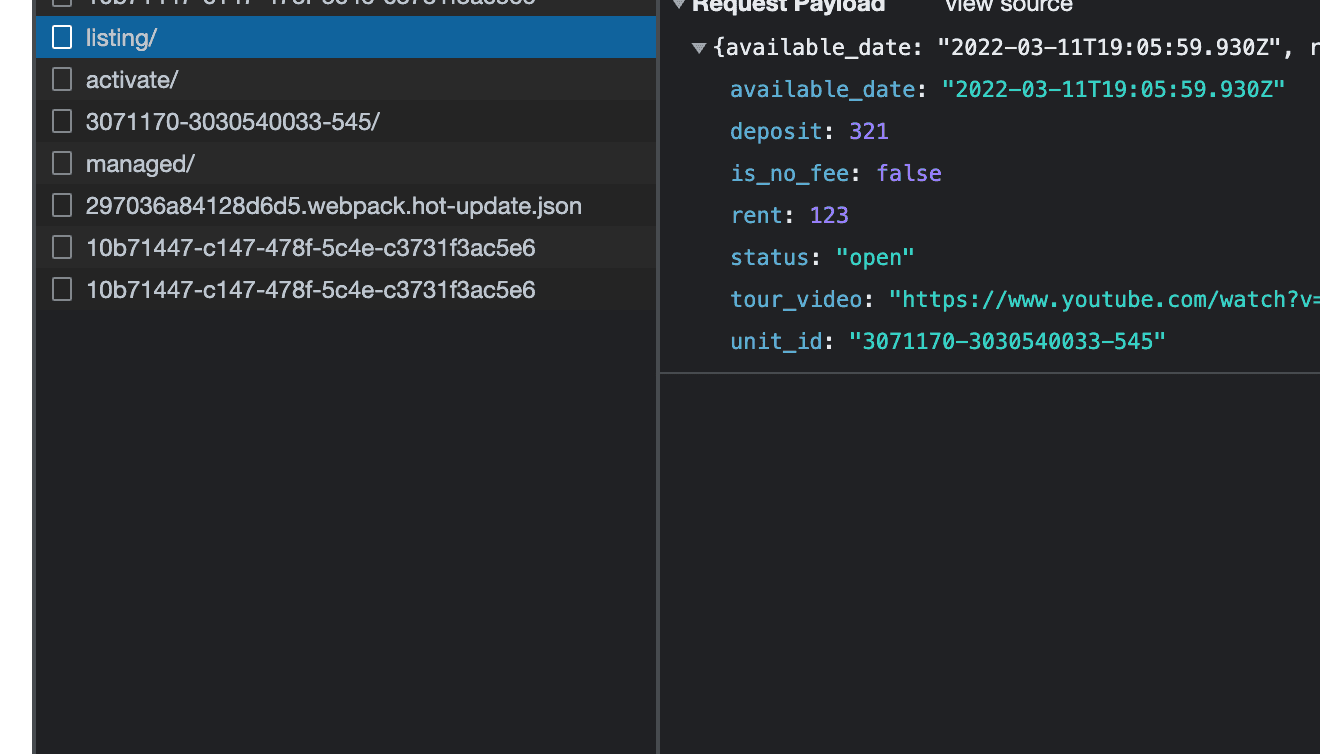The width and height of the screenshot is (1320, 754).
Task: Tick the checkbox beside the listing/ request
Action: pos(62,38)
